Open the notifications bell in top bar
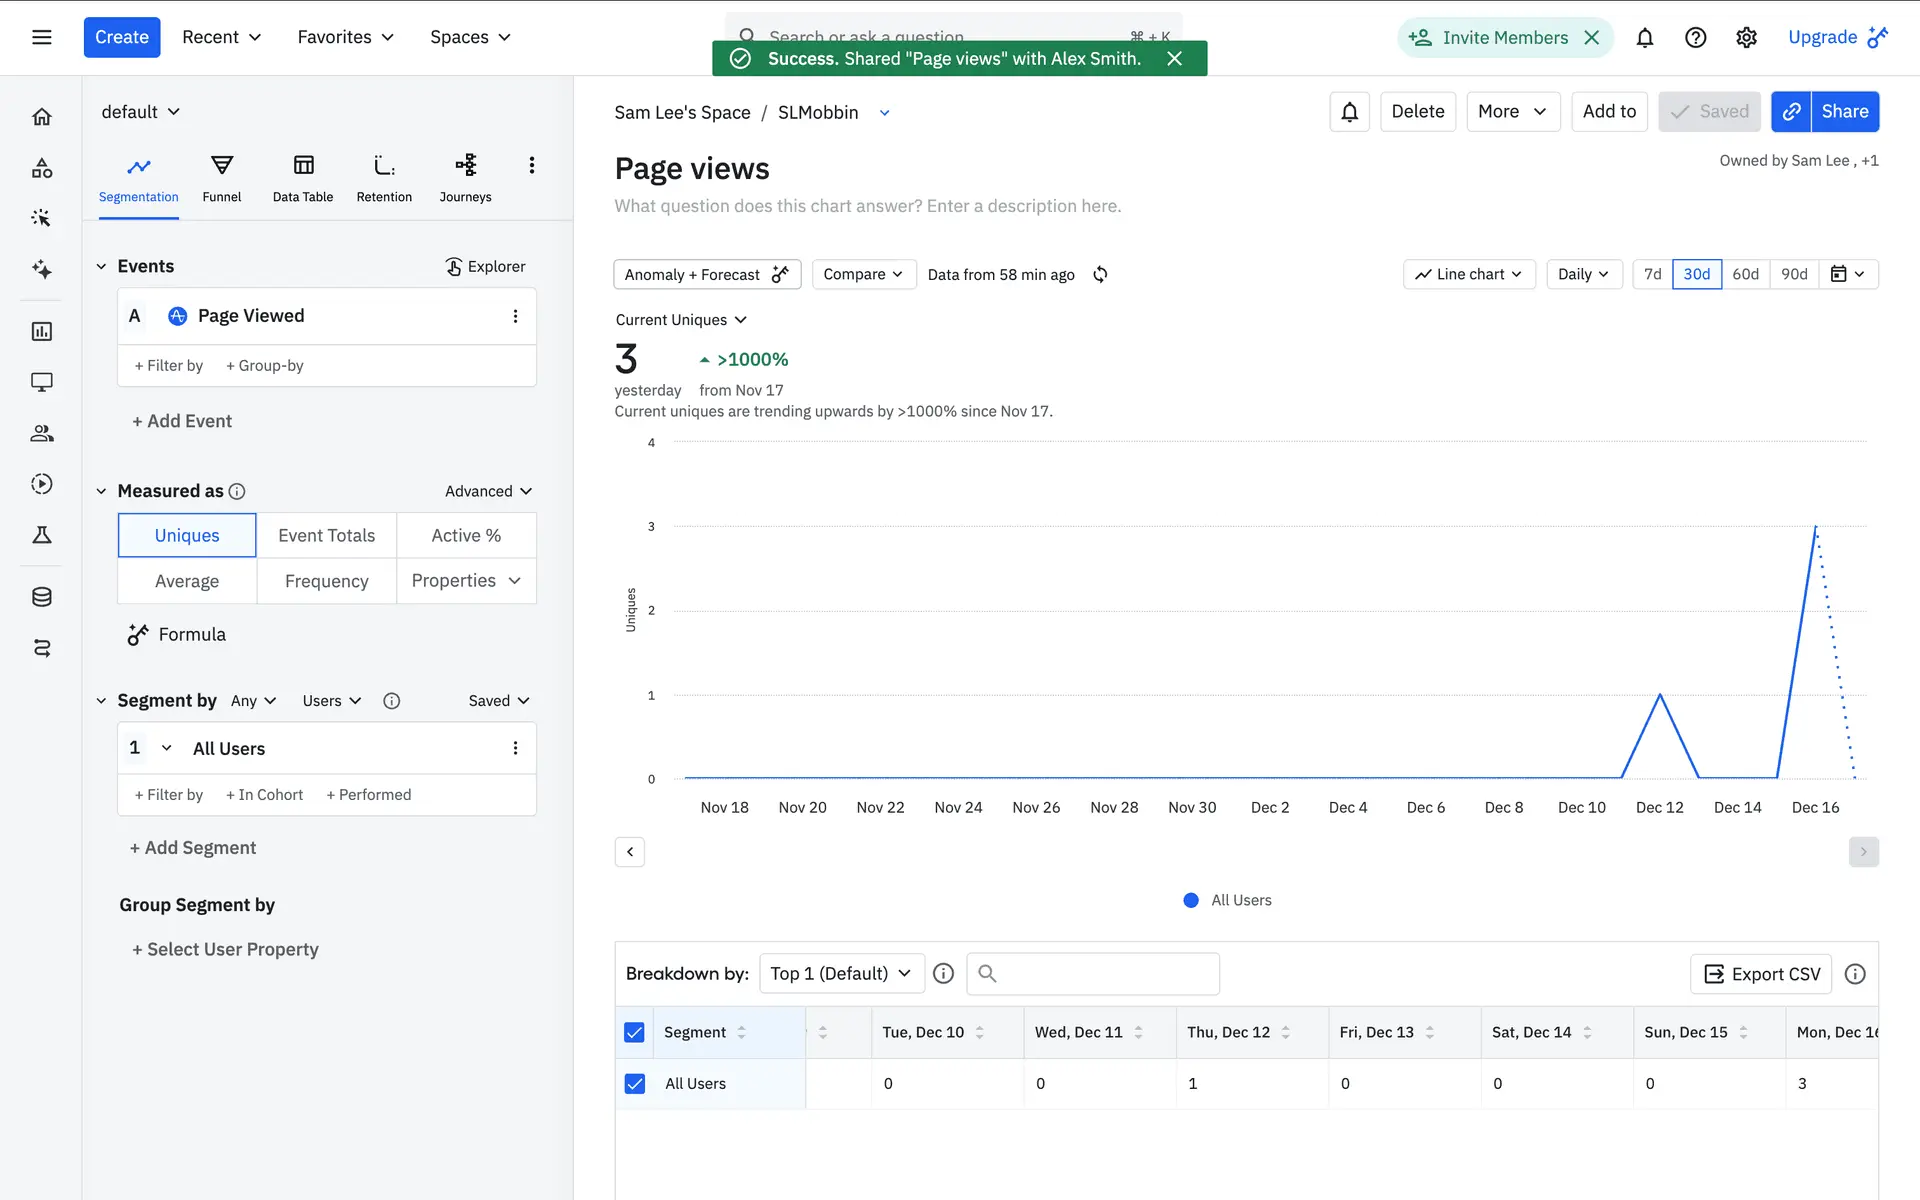Image resolution: width=1920 pixels, height=1200 pixels. tap(1644, 38)
